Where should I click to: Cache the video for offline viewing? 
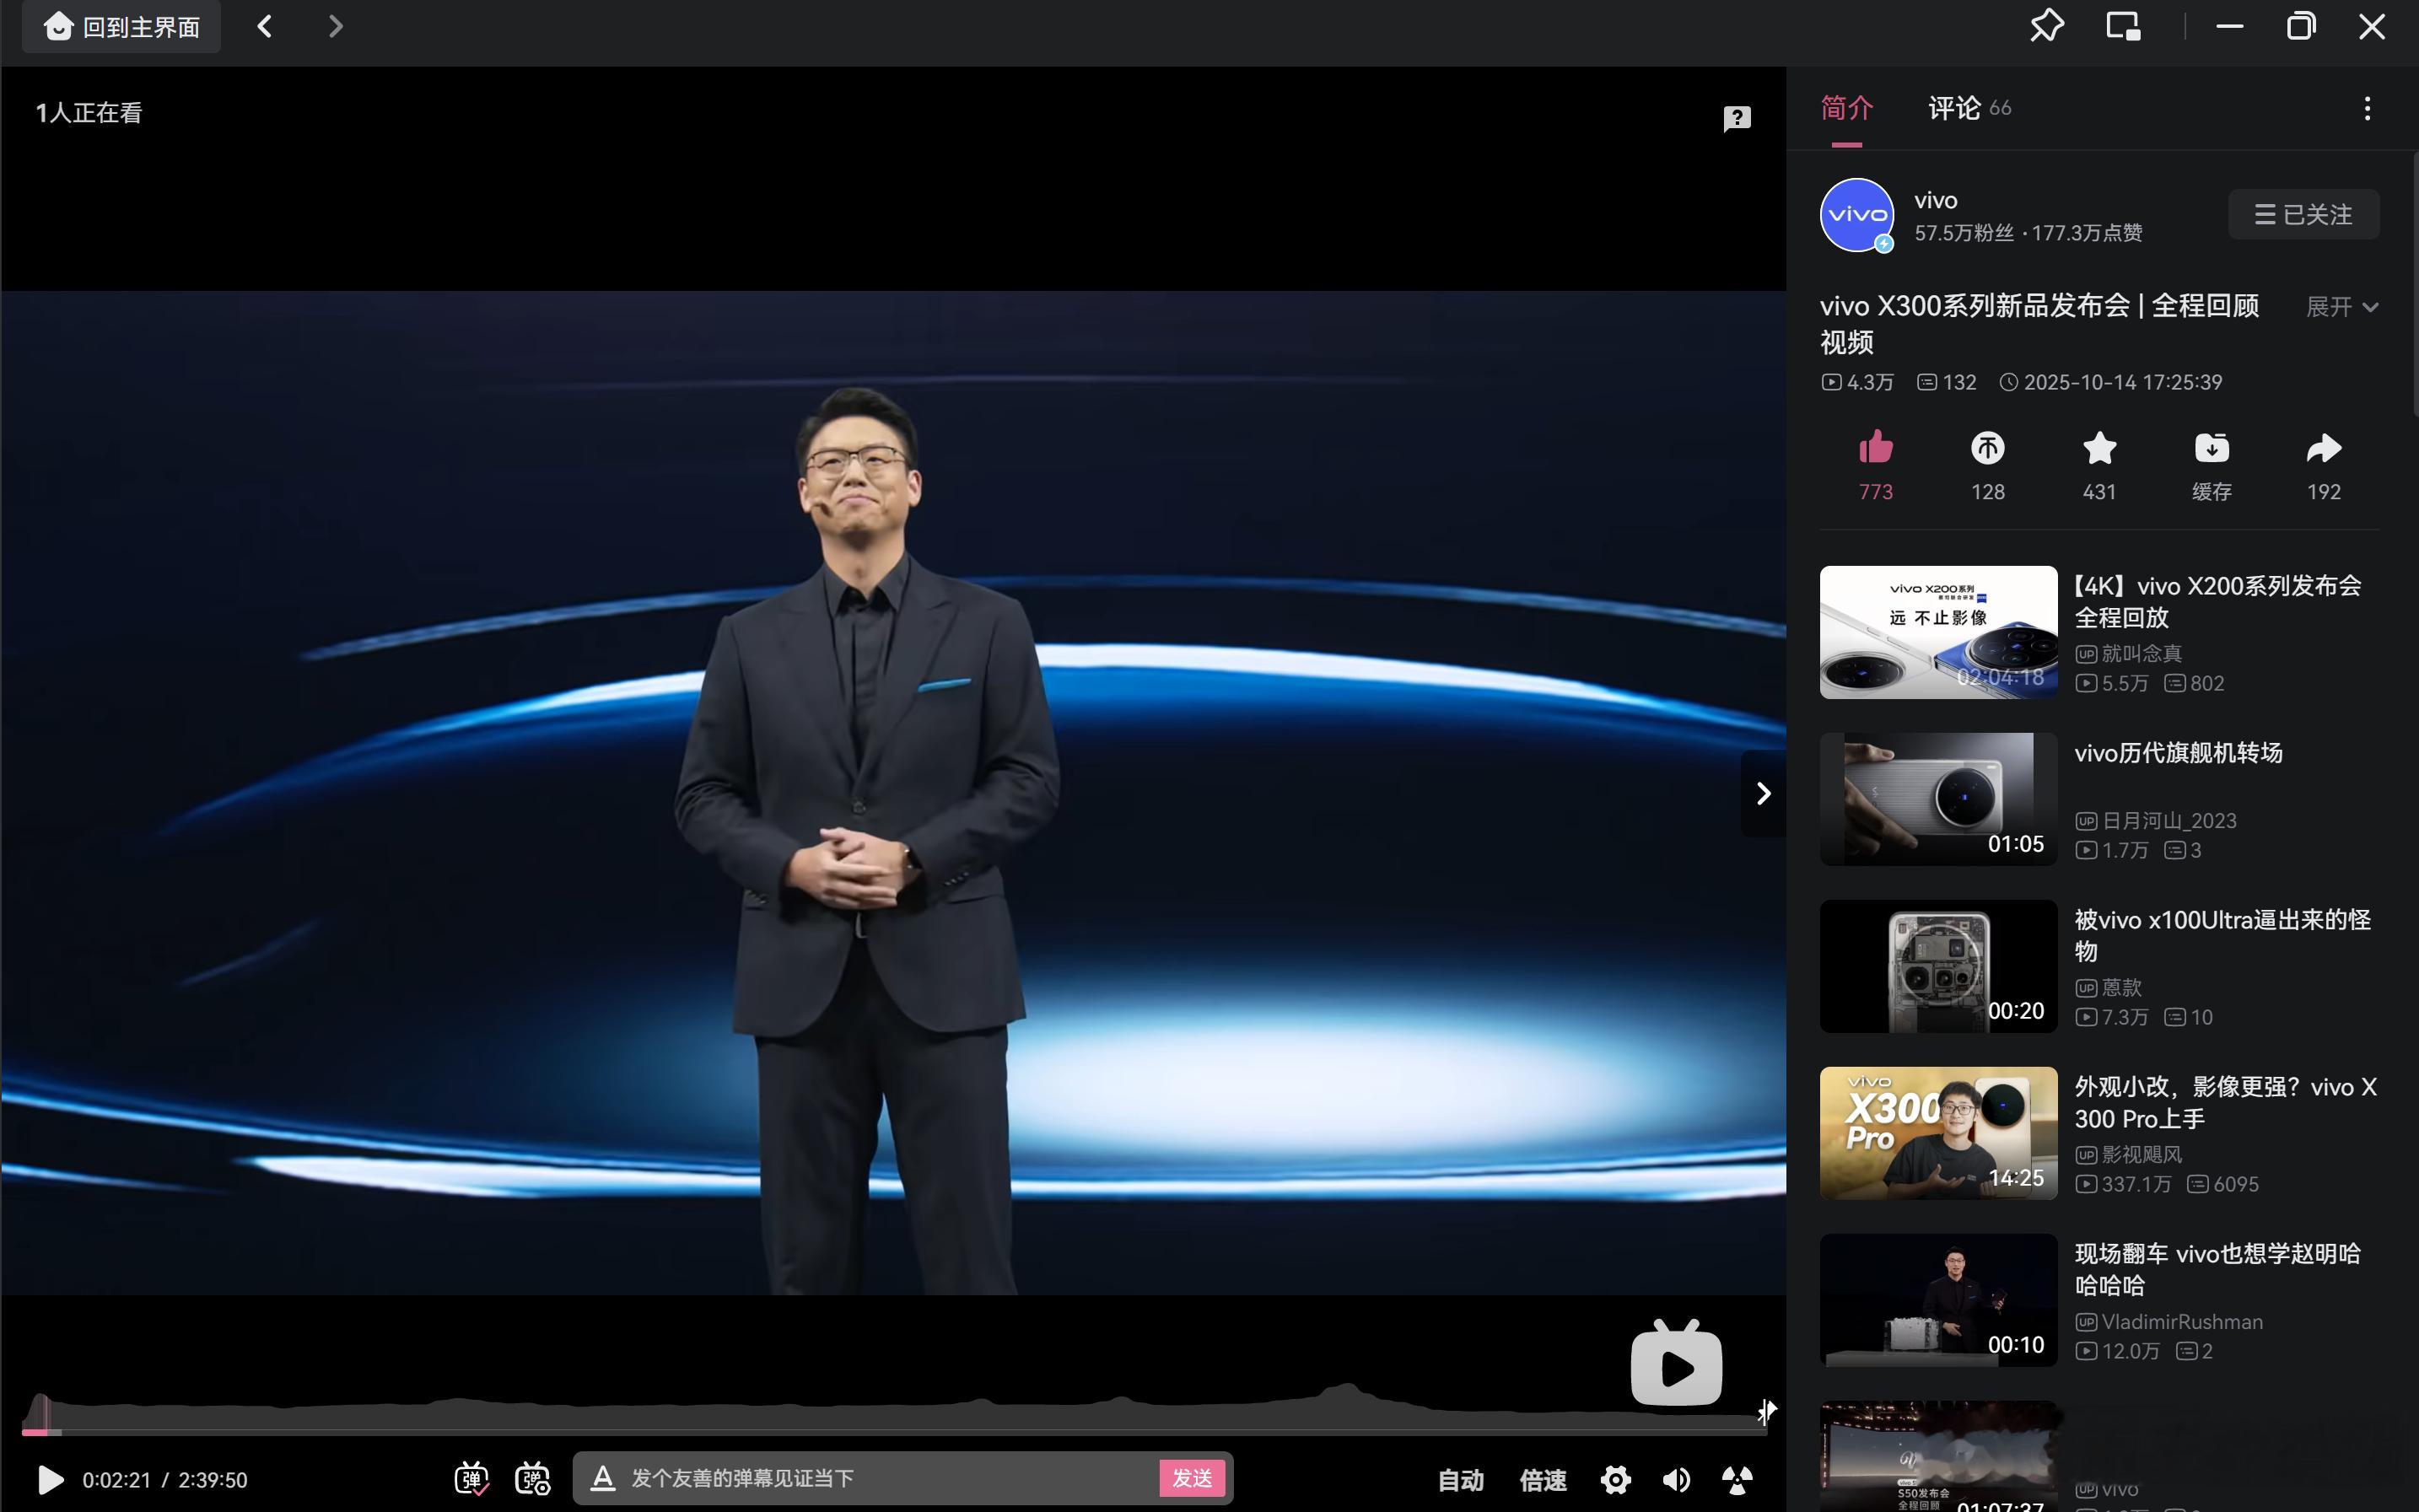tap(2211, 447)
